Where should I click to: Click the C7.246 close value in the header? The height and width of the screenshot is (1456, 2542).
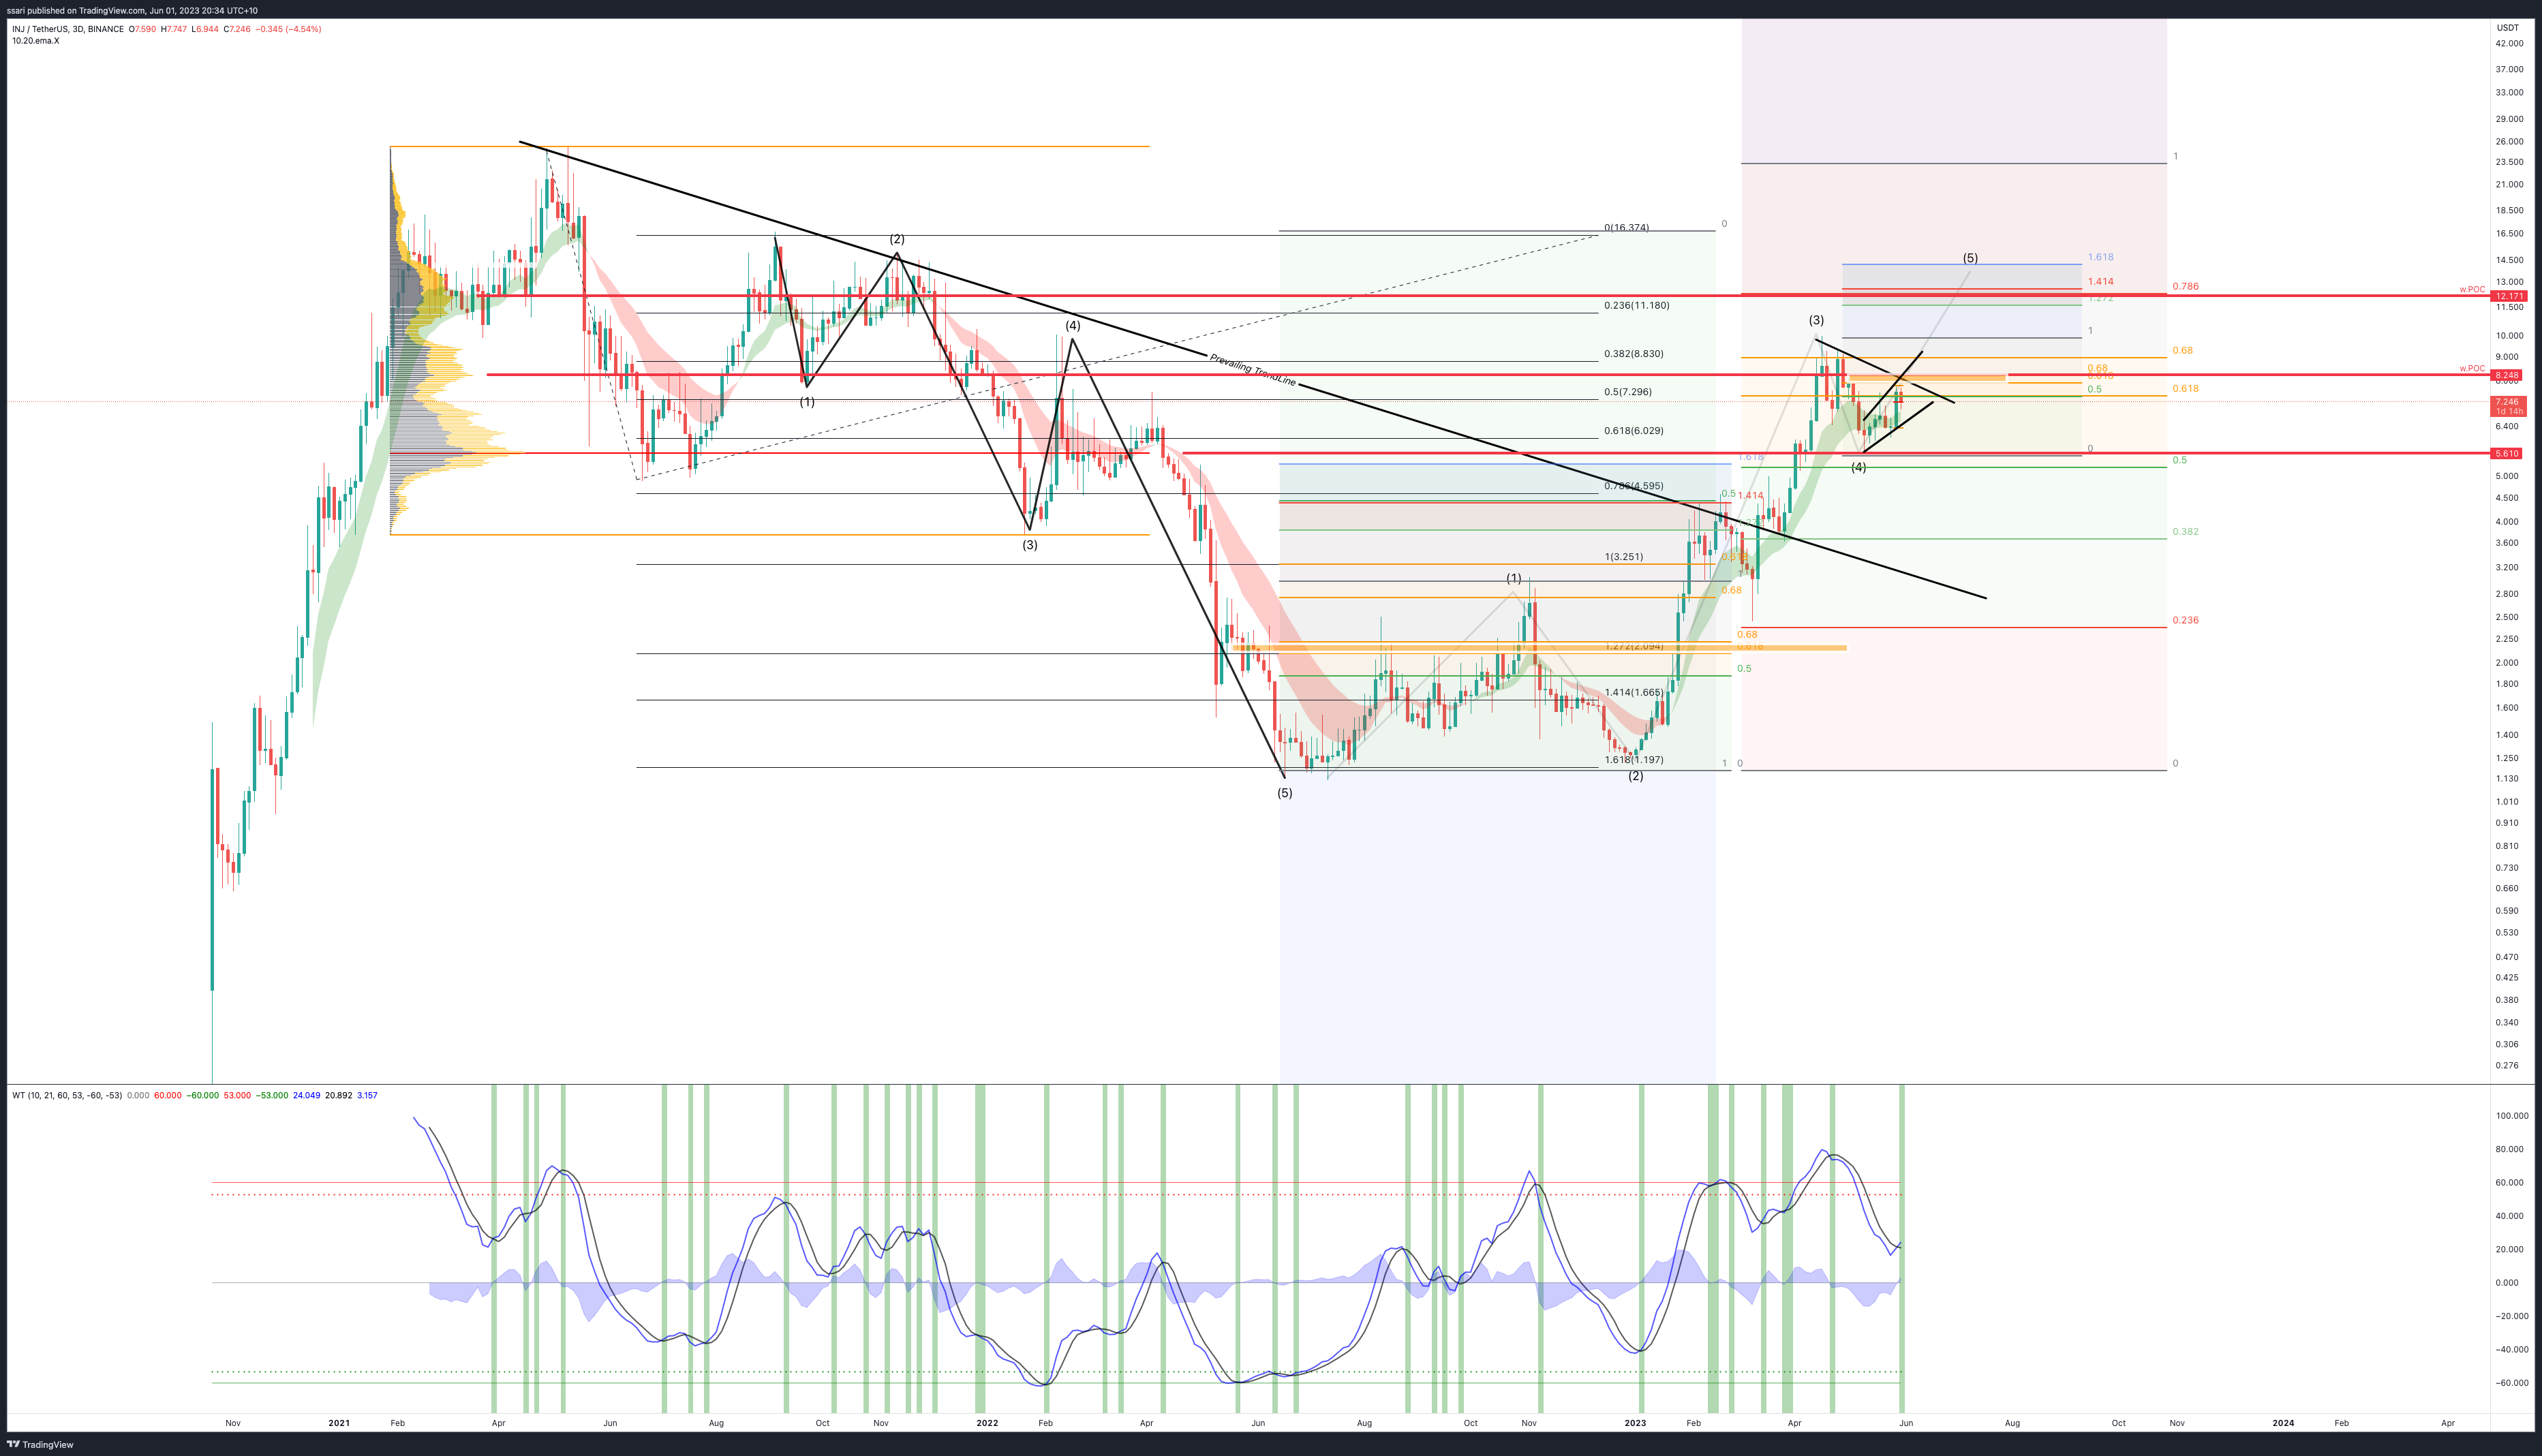238,29
